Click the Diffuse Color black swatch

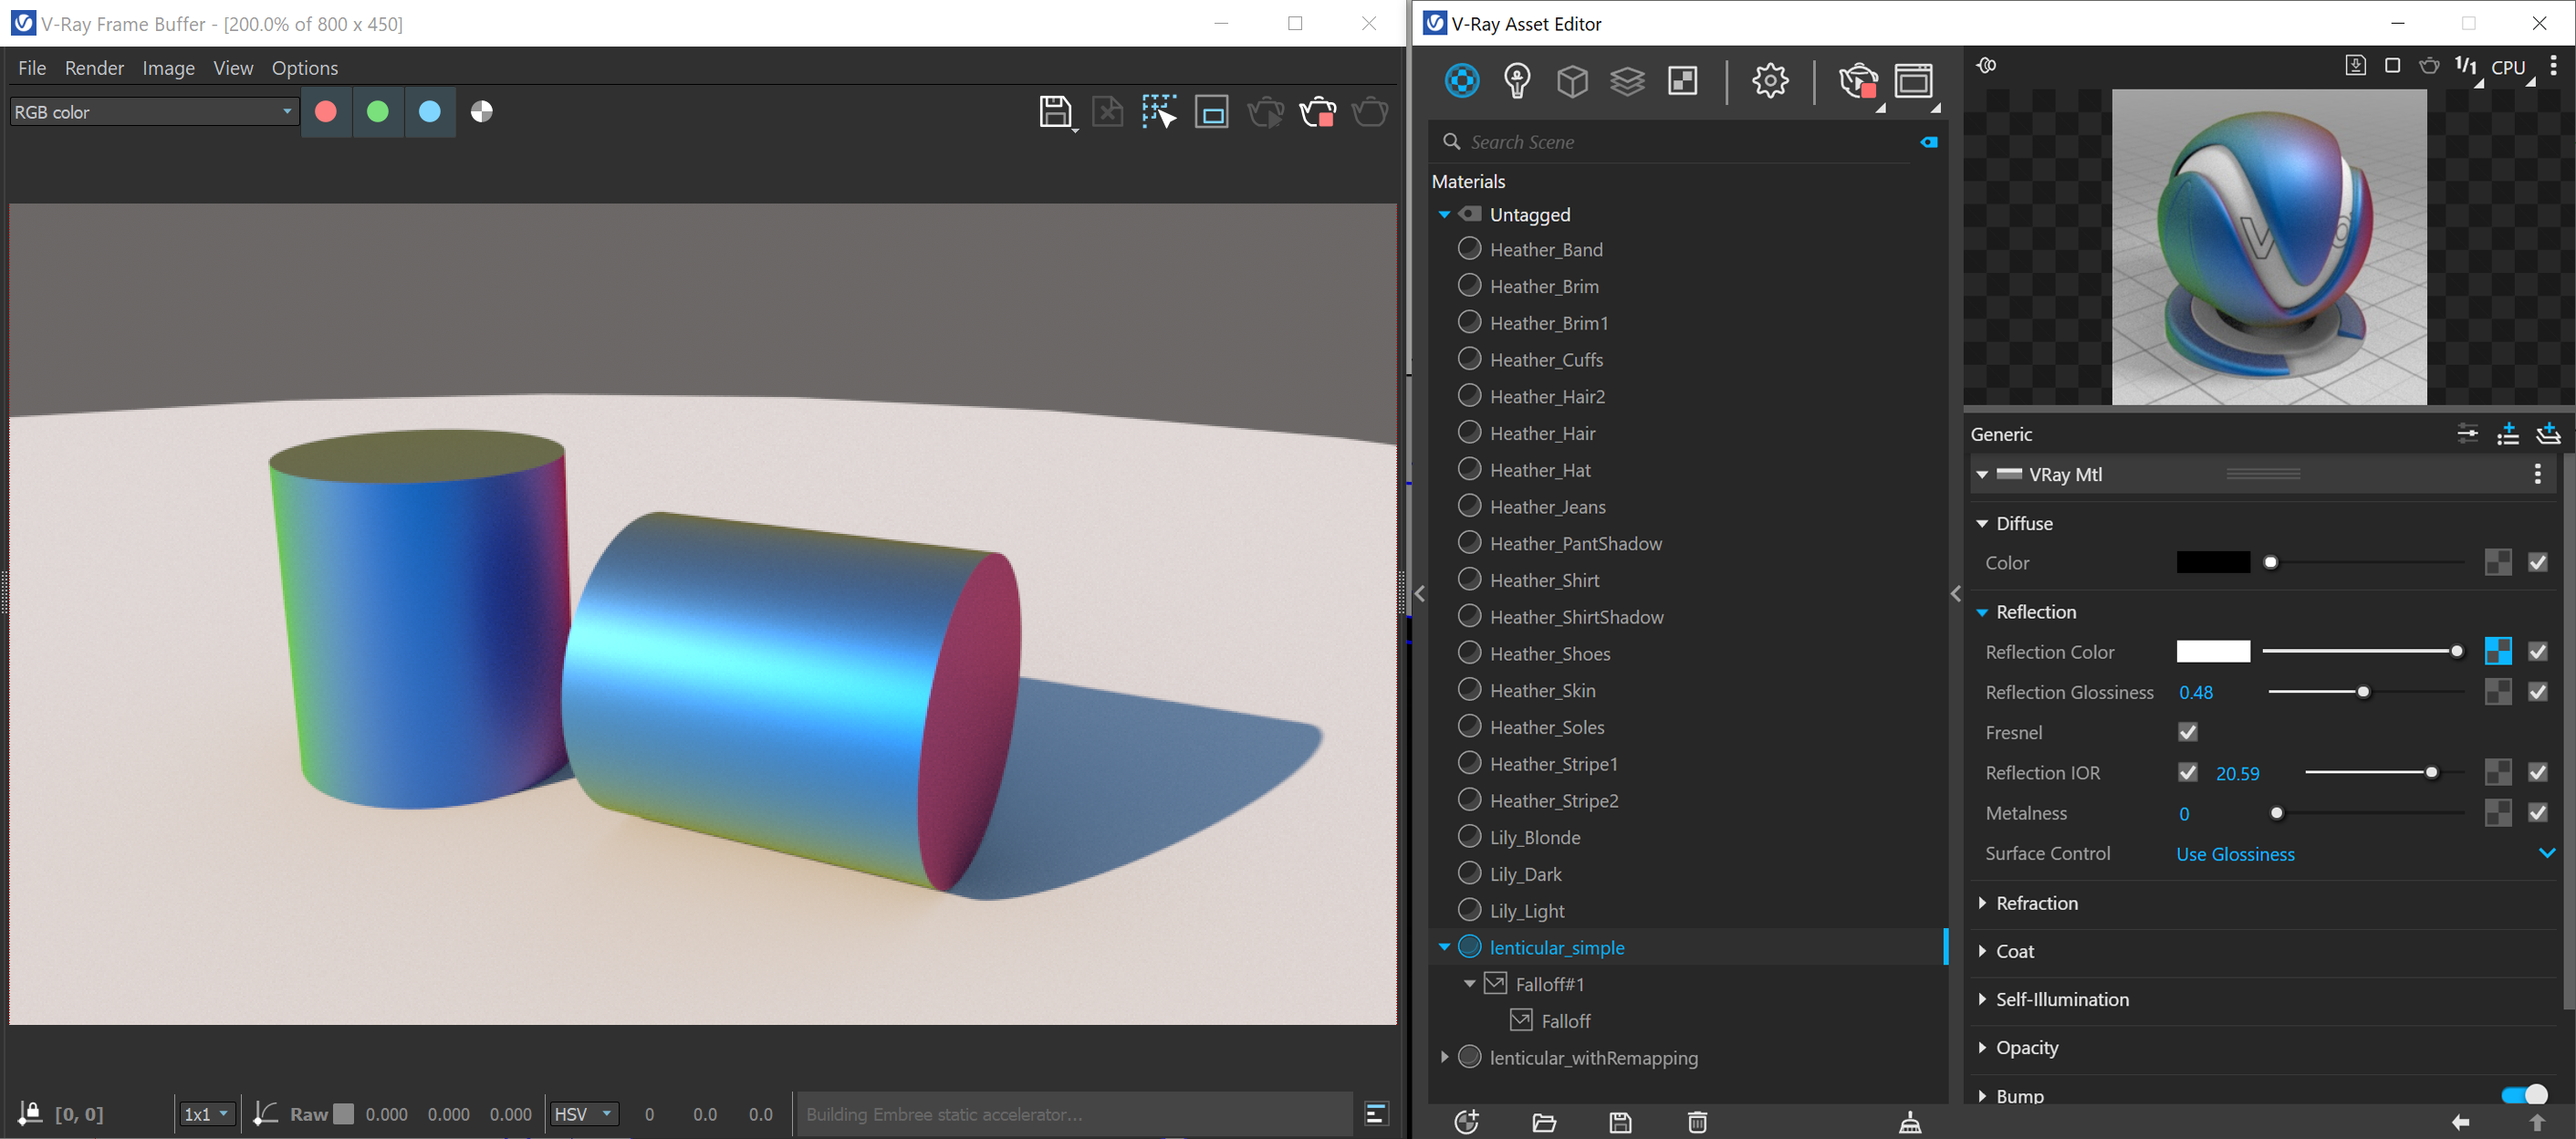[2213, 562]
